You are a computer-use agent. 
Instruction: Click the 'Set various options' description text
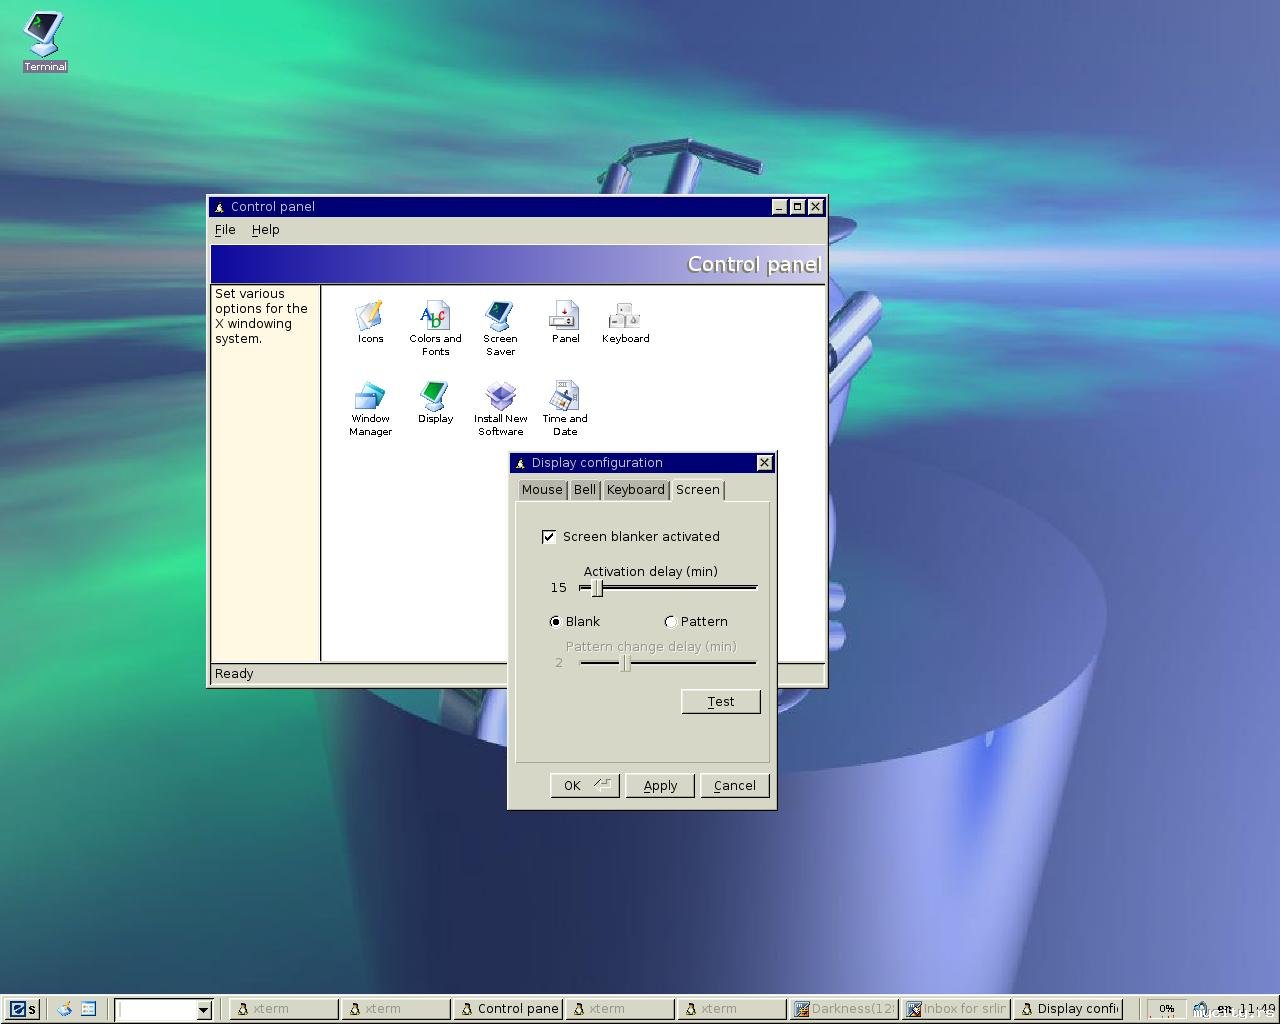point(261,316)
